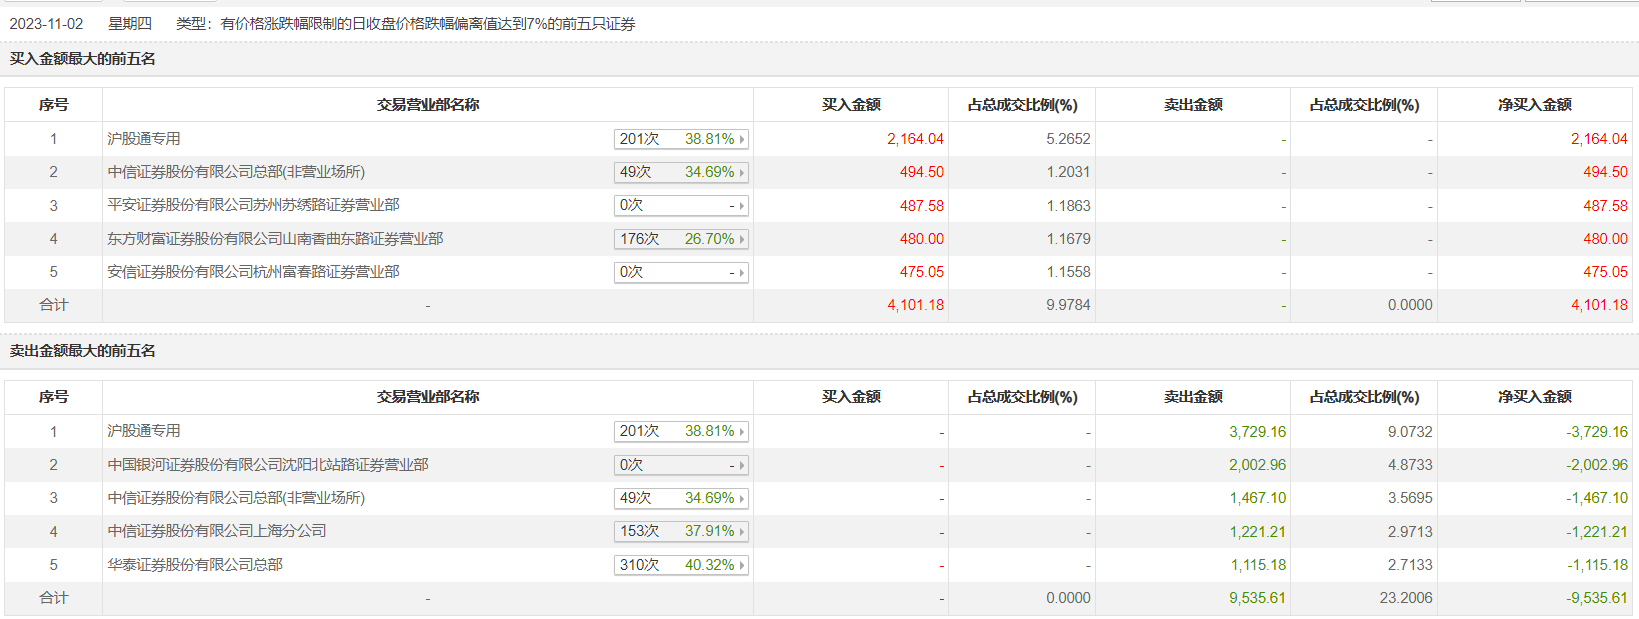Open 东方财富证券股份有限公司山南香曲东路证券营业部
The image size is (1639, 619).
pyautogui.click(x=275, y=239)
